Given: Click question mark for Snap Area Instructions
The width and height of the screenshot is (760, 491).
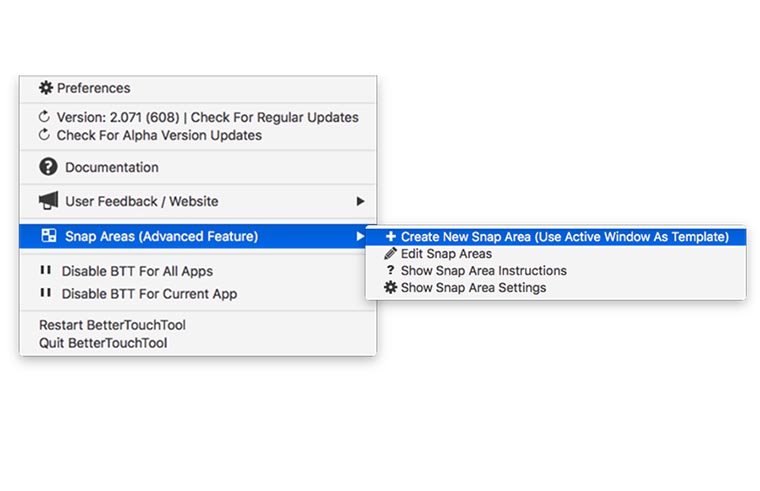Looking at the screenshot, I should 390,270.
